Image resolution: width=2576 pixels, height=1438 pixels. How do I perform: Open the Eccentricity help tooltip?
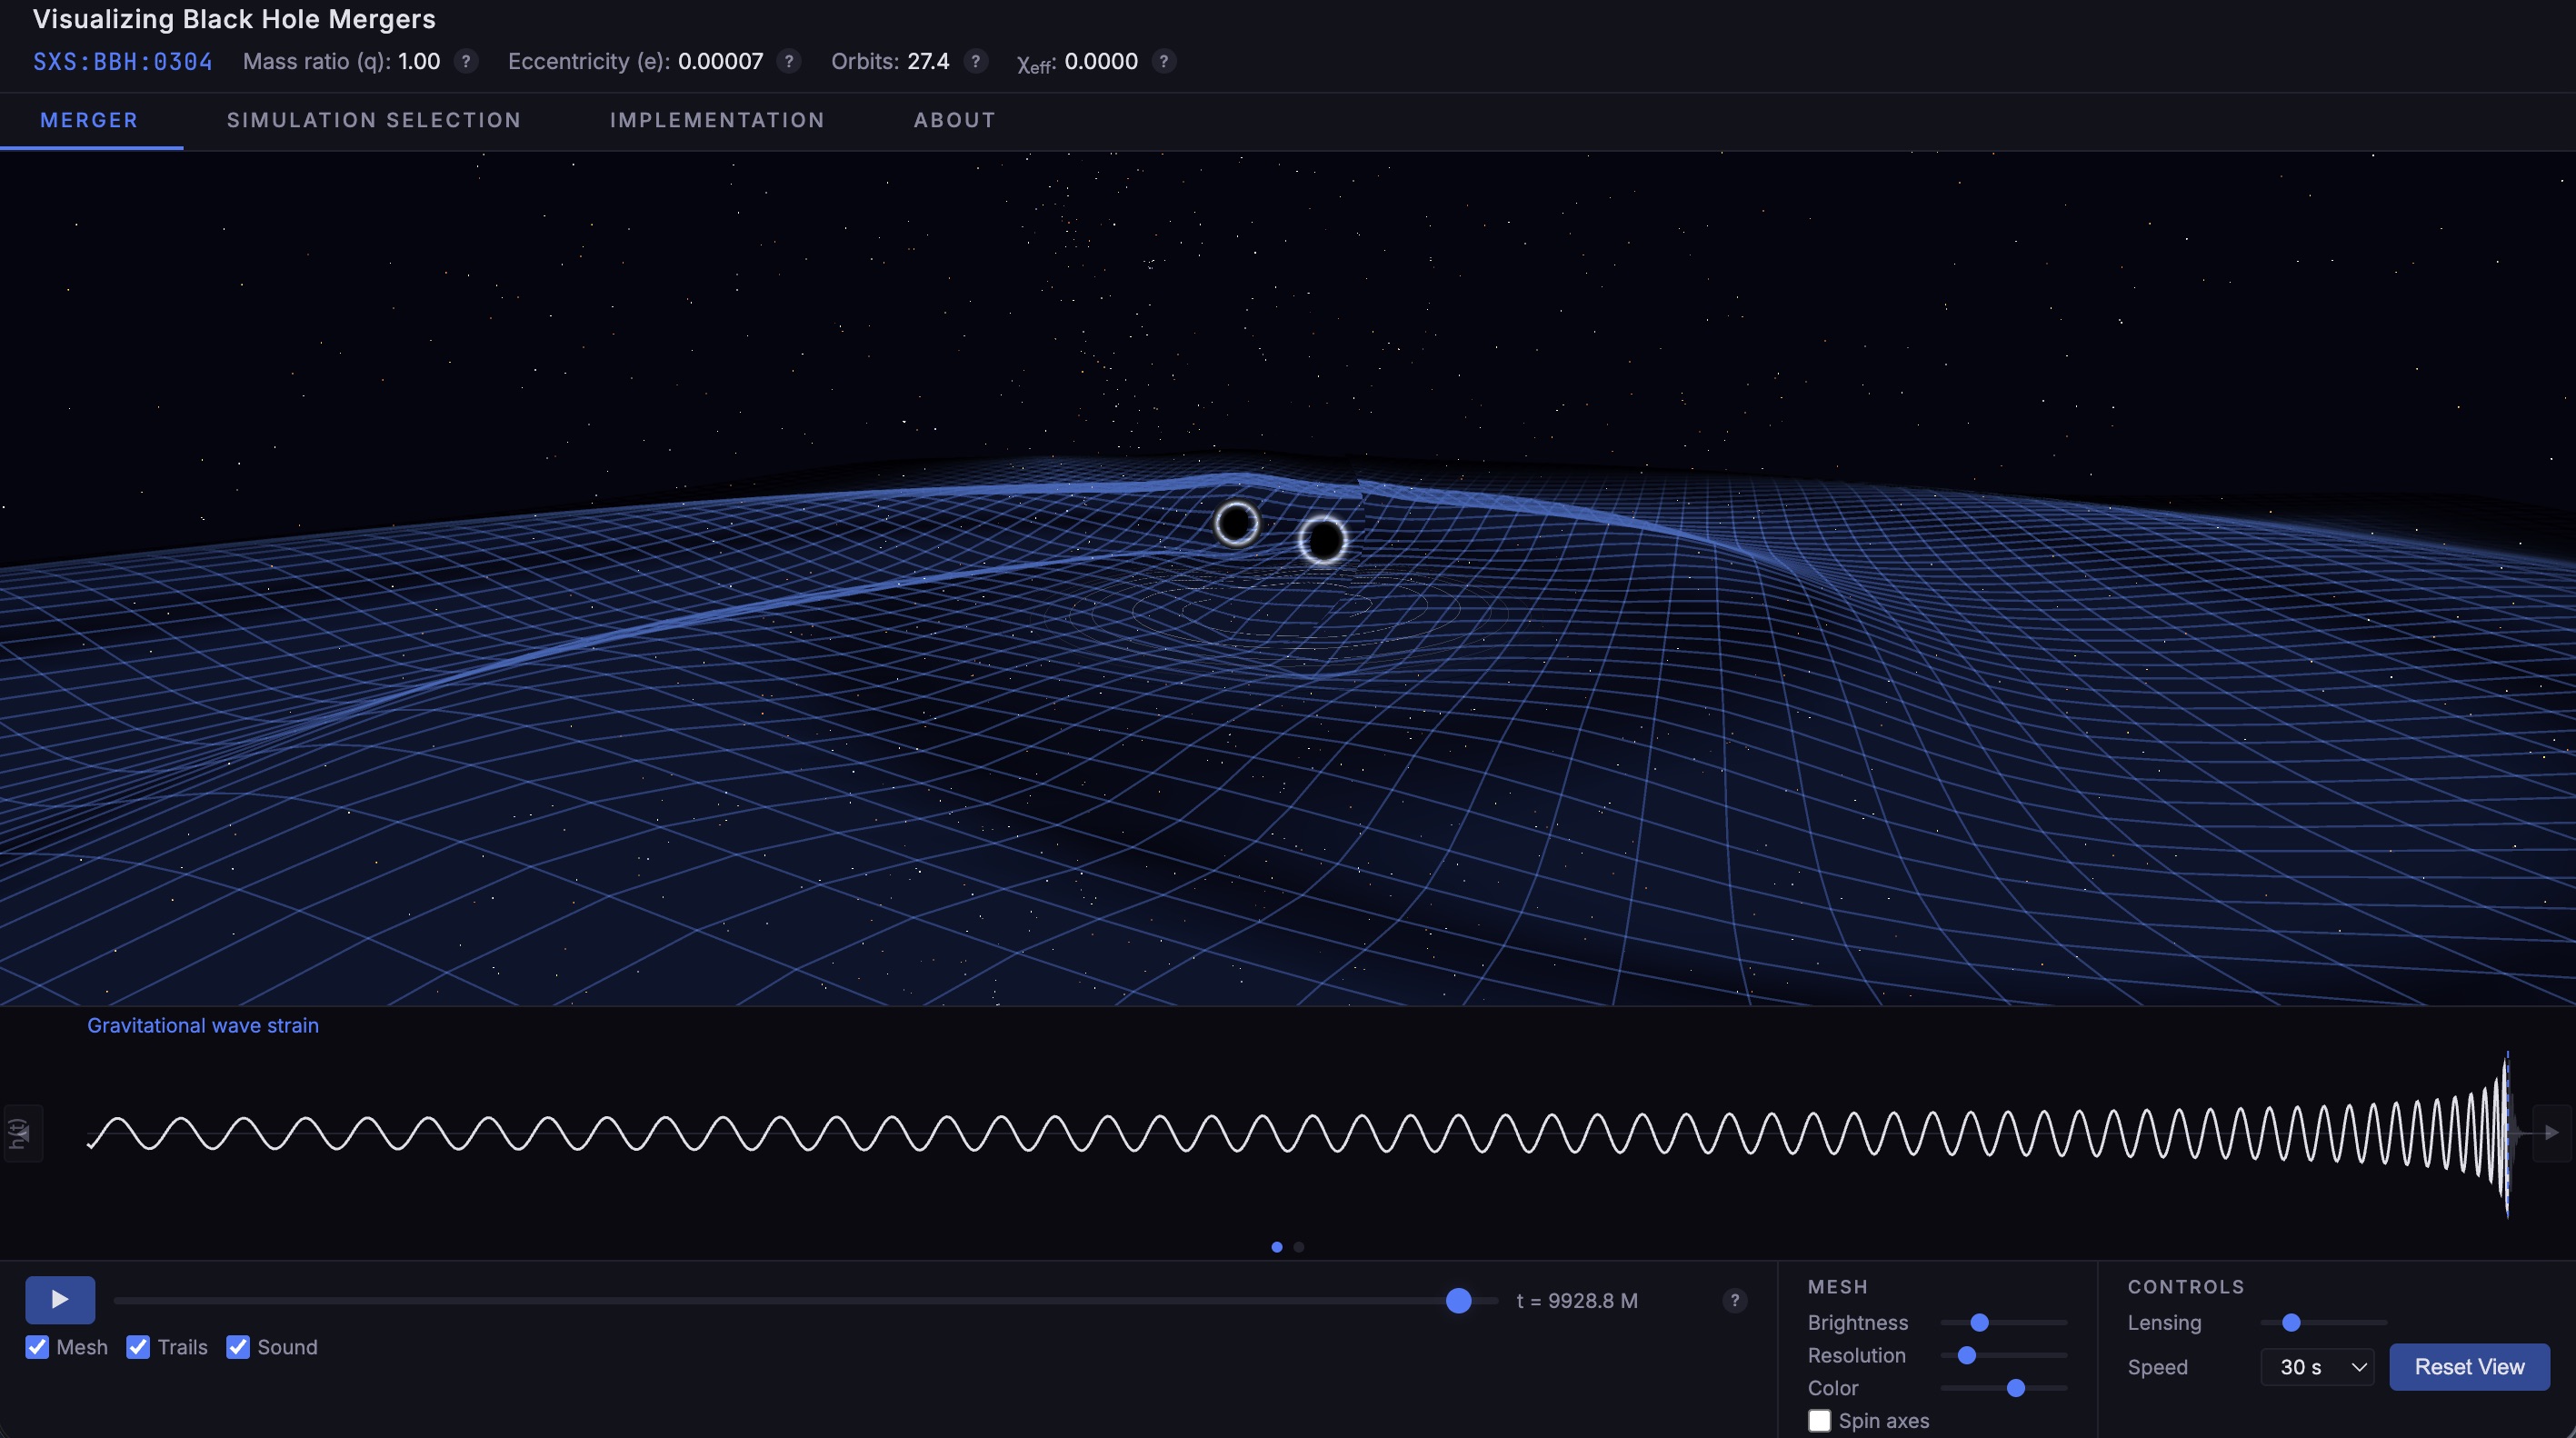click(x=788, y=61)
